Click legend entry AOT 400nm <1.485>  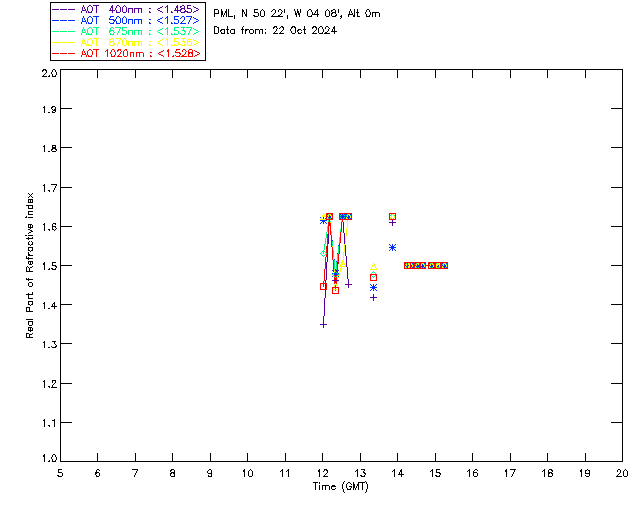pyautogui.click(x=126, y=9)
